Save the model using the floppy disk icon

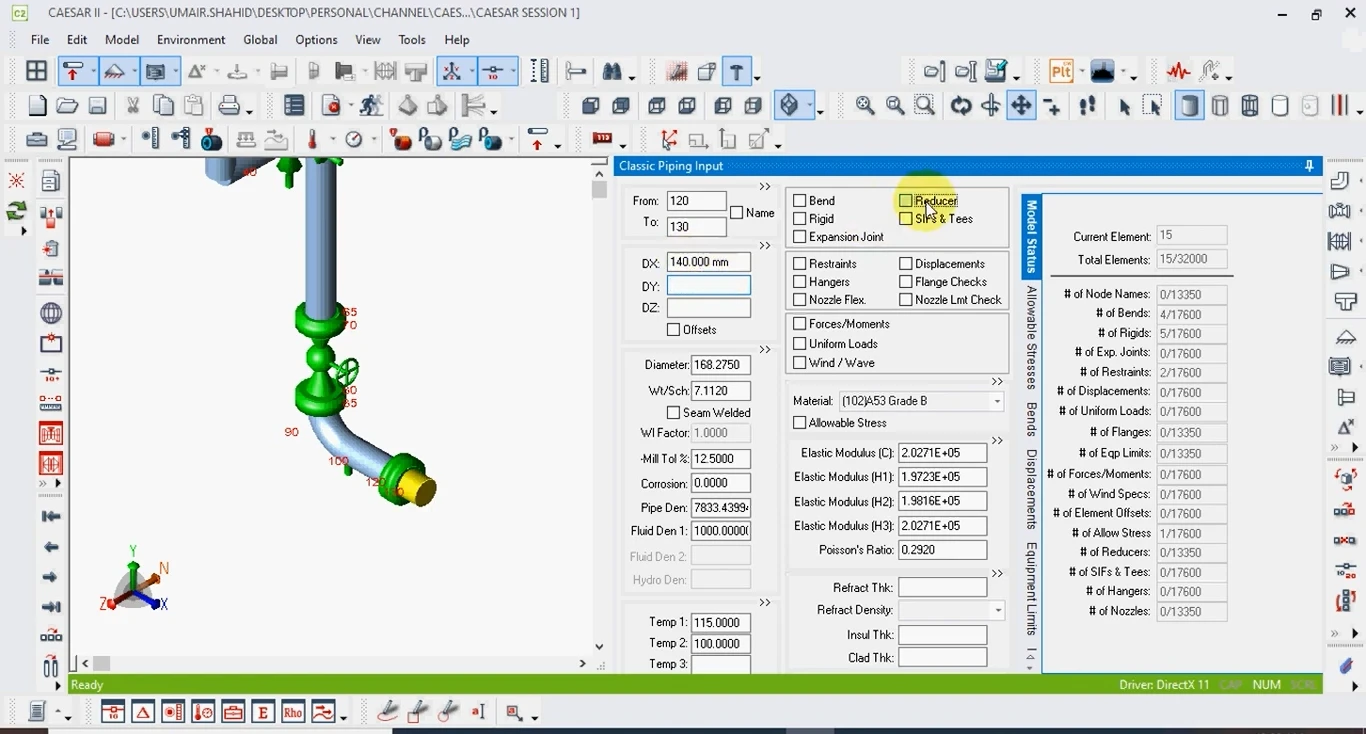tap(97, 106)
